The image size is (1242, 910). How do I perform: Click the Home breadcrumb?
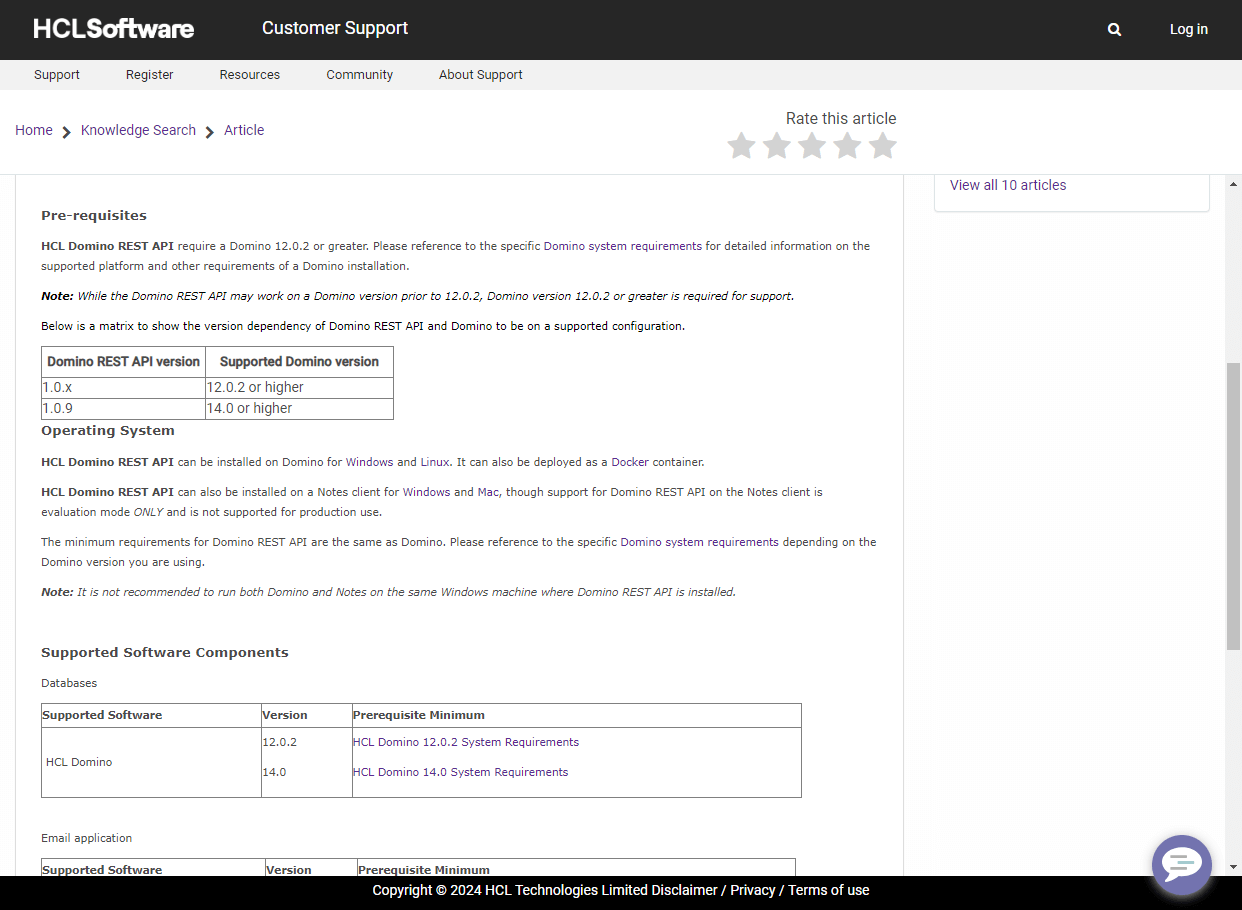coord(34,130)
